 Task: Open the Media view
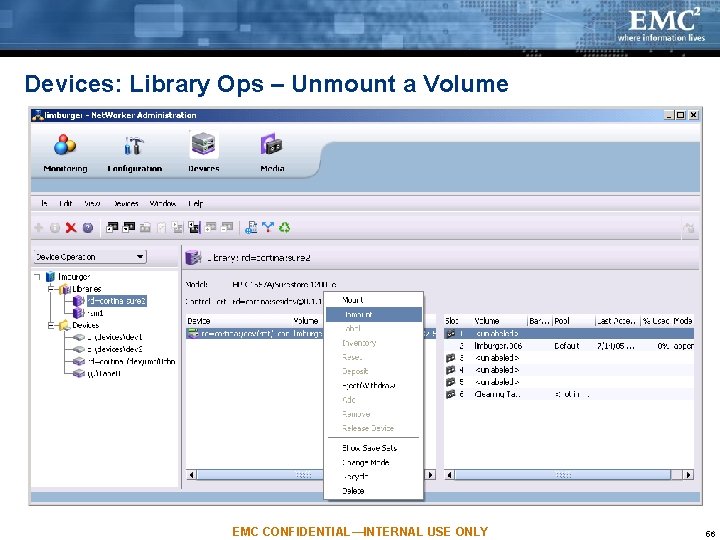(272, 154)
